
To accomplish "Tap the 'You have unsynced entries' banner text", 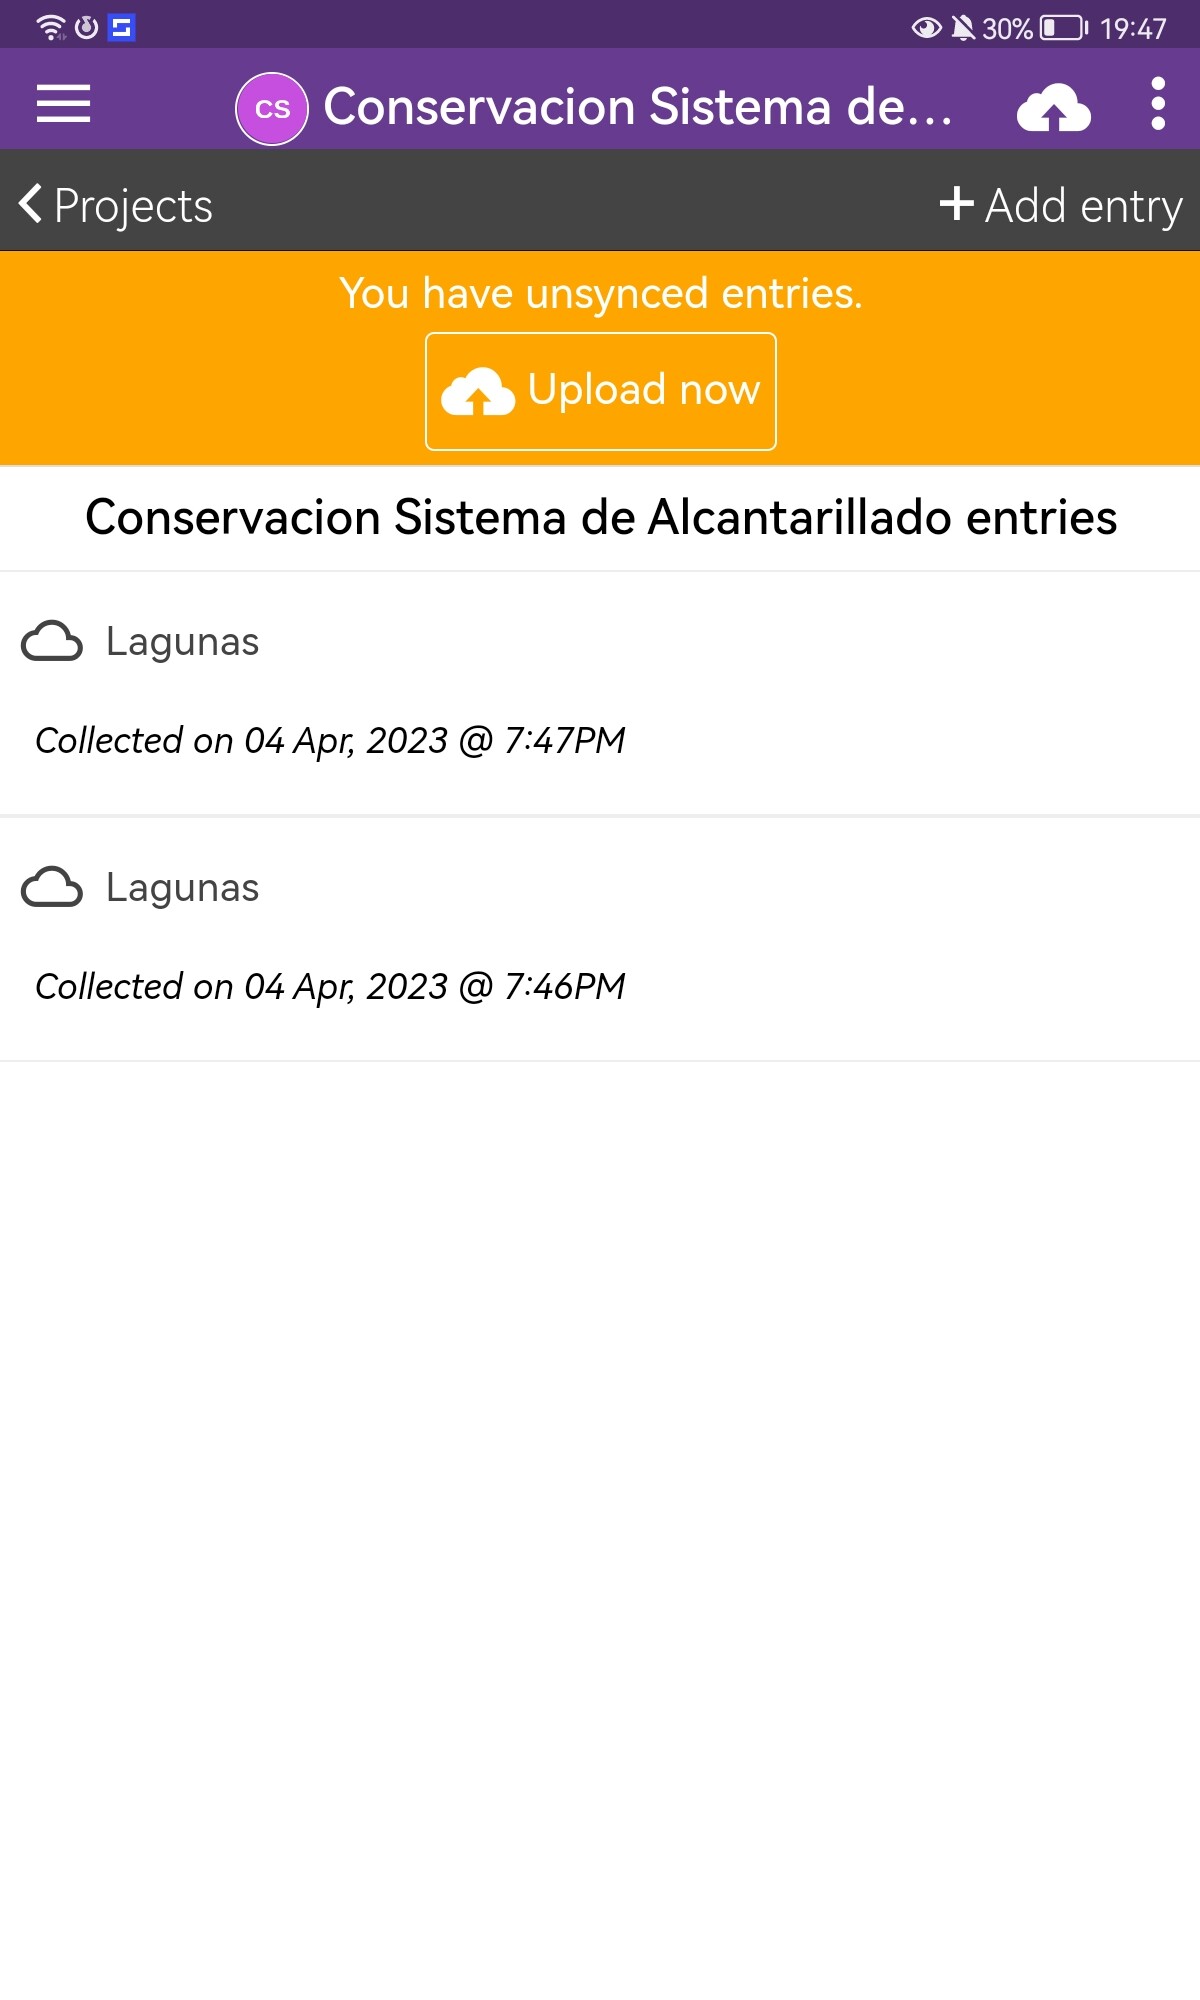I will (600, 294).
